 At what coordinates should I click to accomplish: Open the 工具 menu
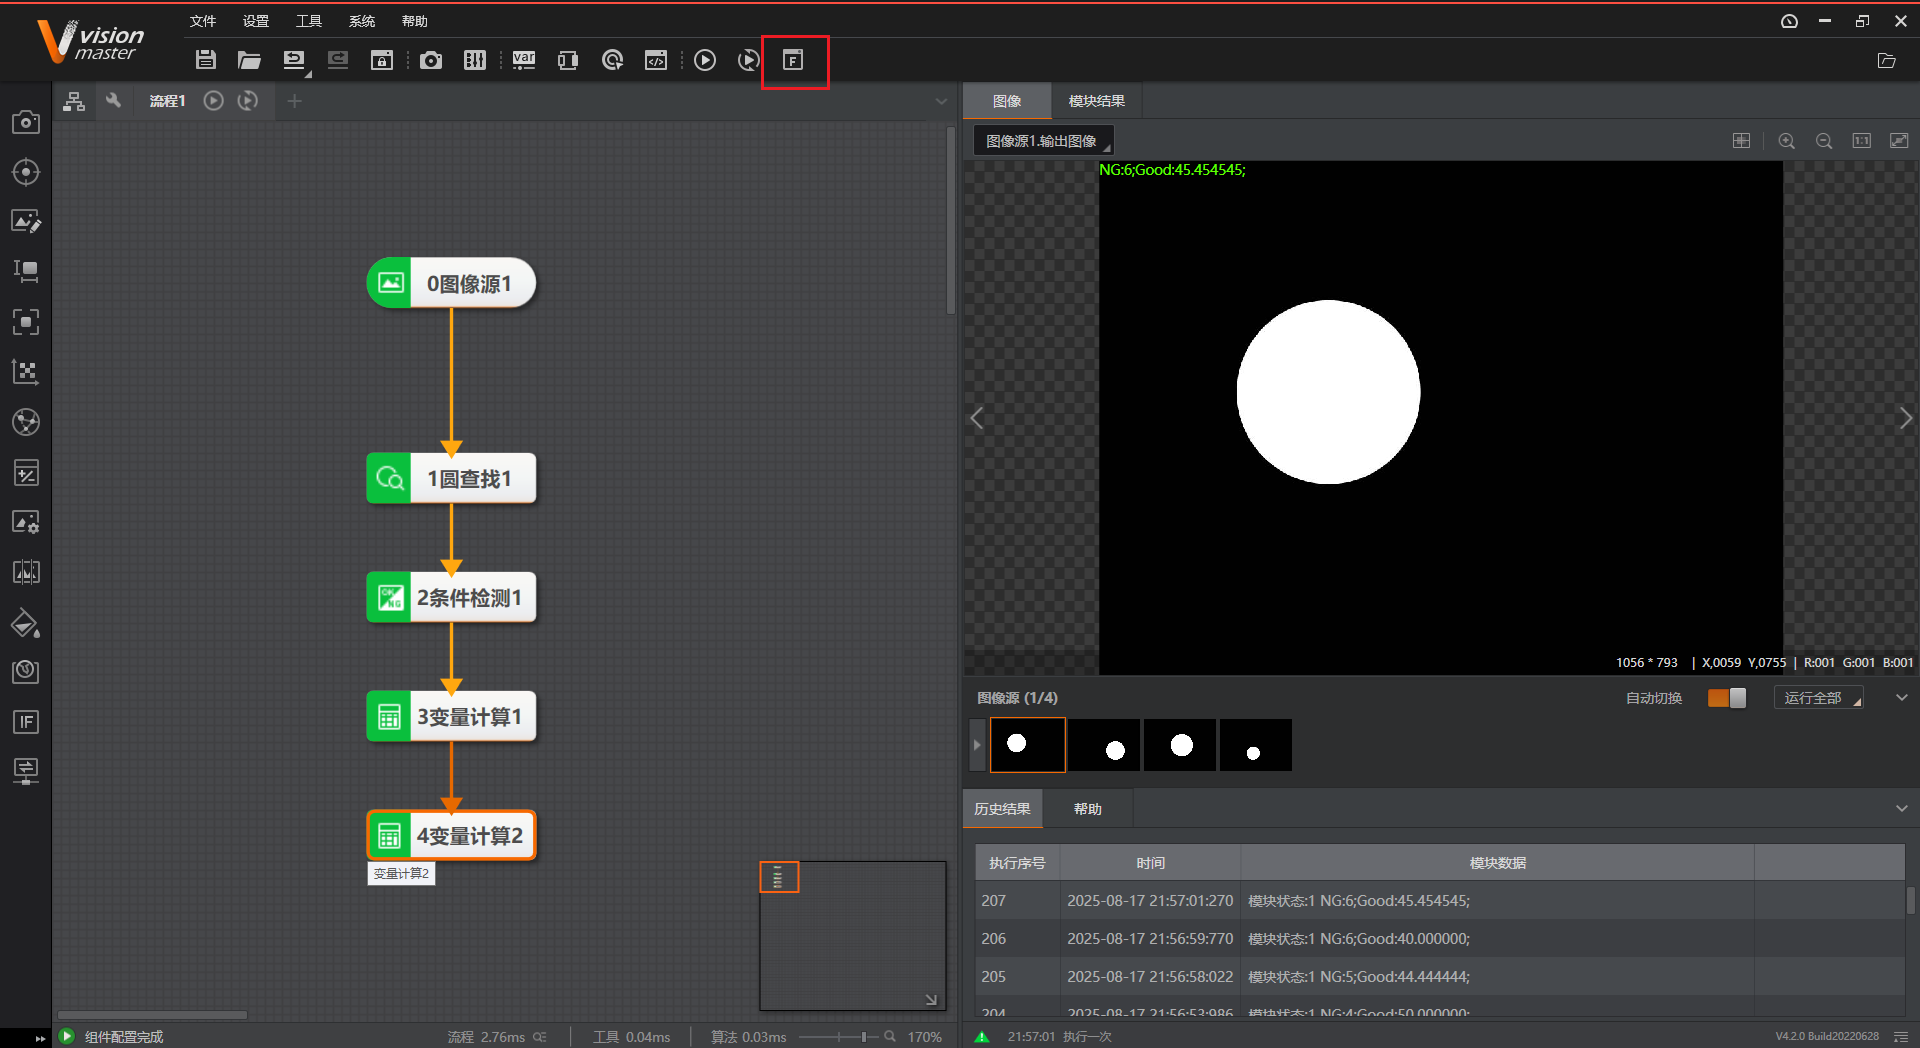click(308, 21)
